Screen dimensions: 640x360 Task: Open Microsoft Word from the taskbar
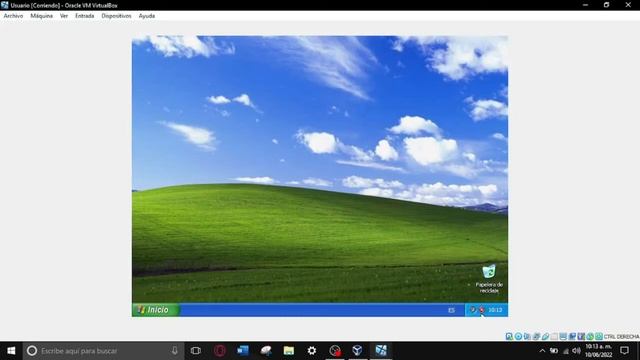coord(243,351)
